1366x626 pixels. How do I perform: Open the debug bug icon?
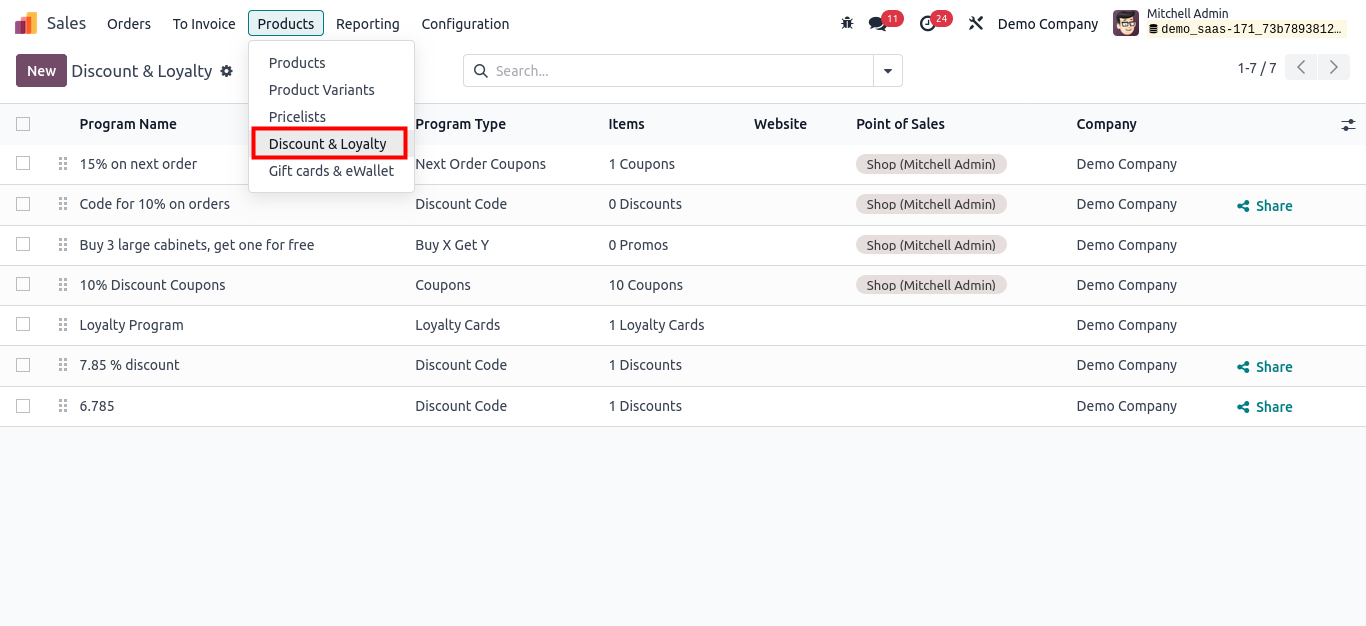(847, 23)
